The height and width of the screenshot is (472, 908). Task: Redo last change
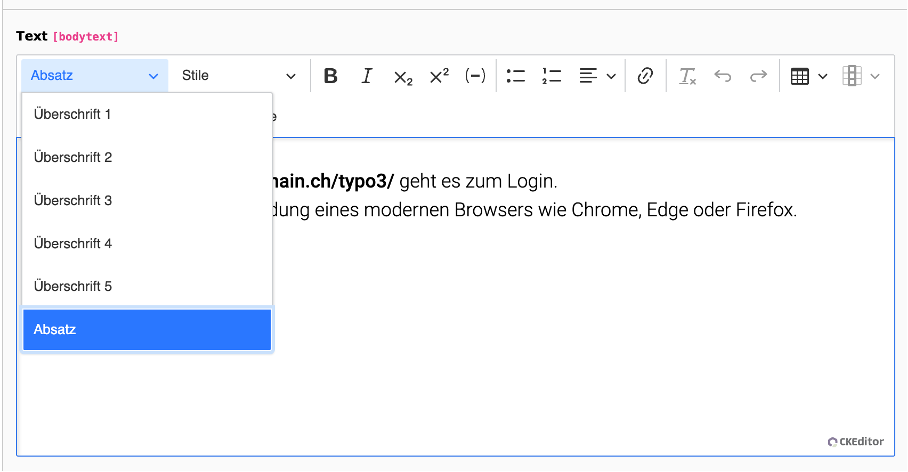tap(758, 76)
